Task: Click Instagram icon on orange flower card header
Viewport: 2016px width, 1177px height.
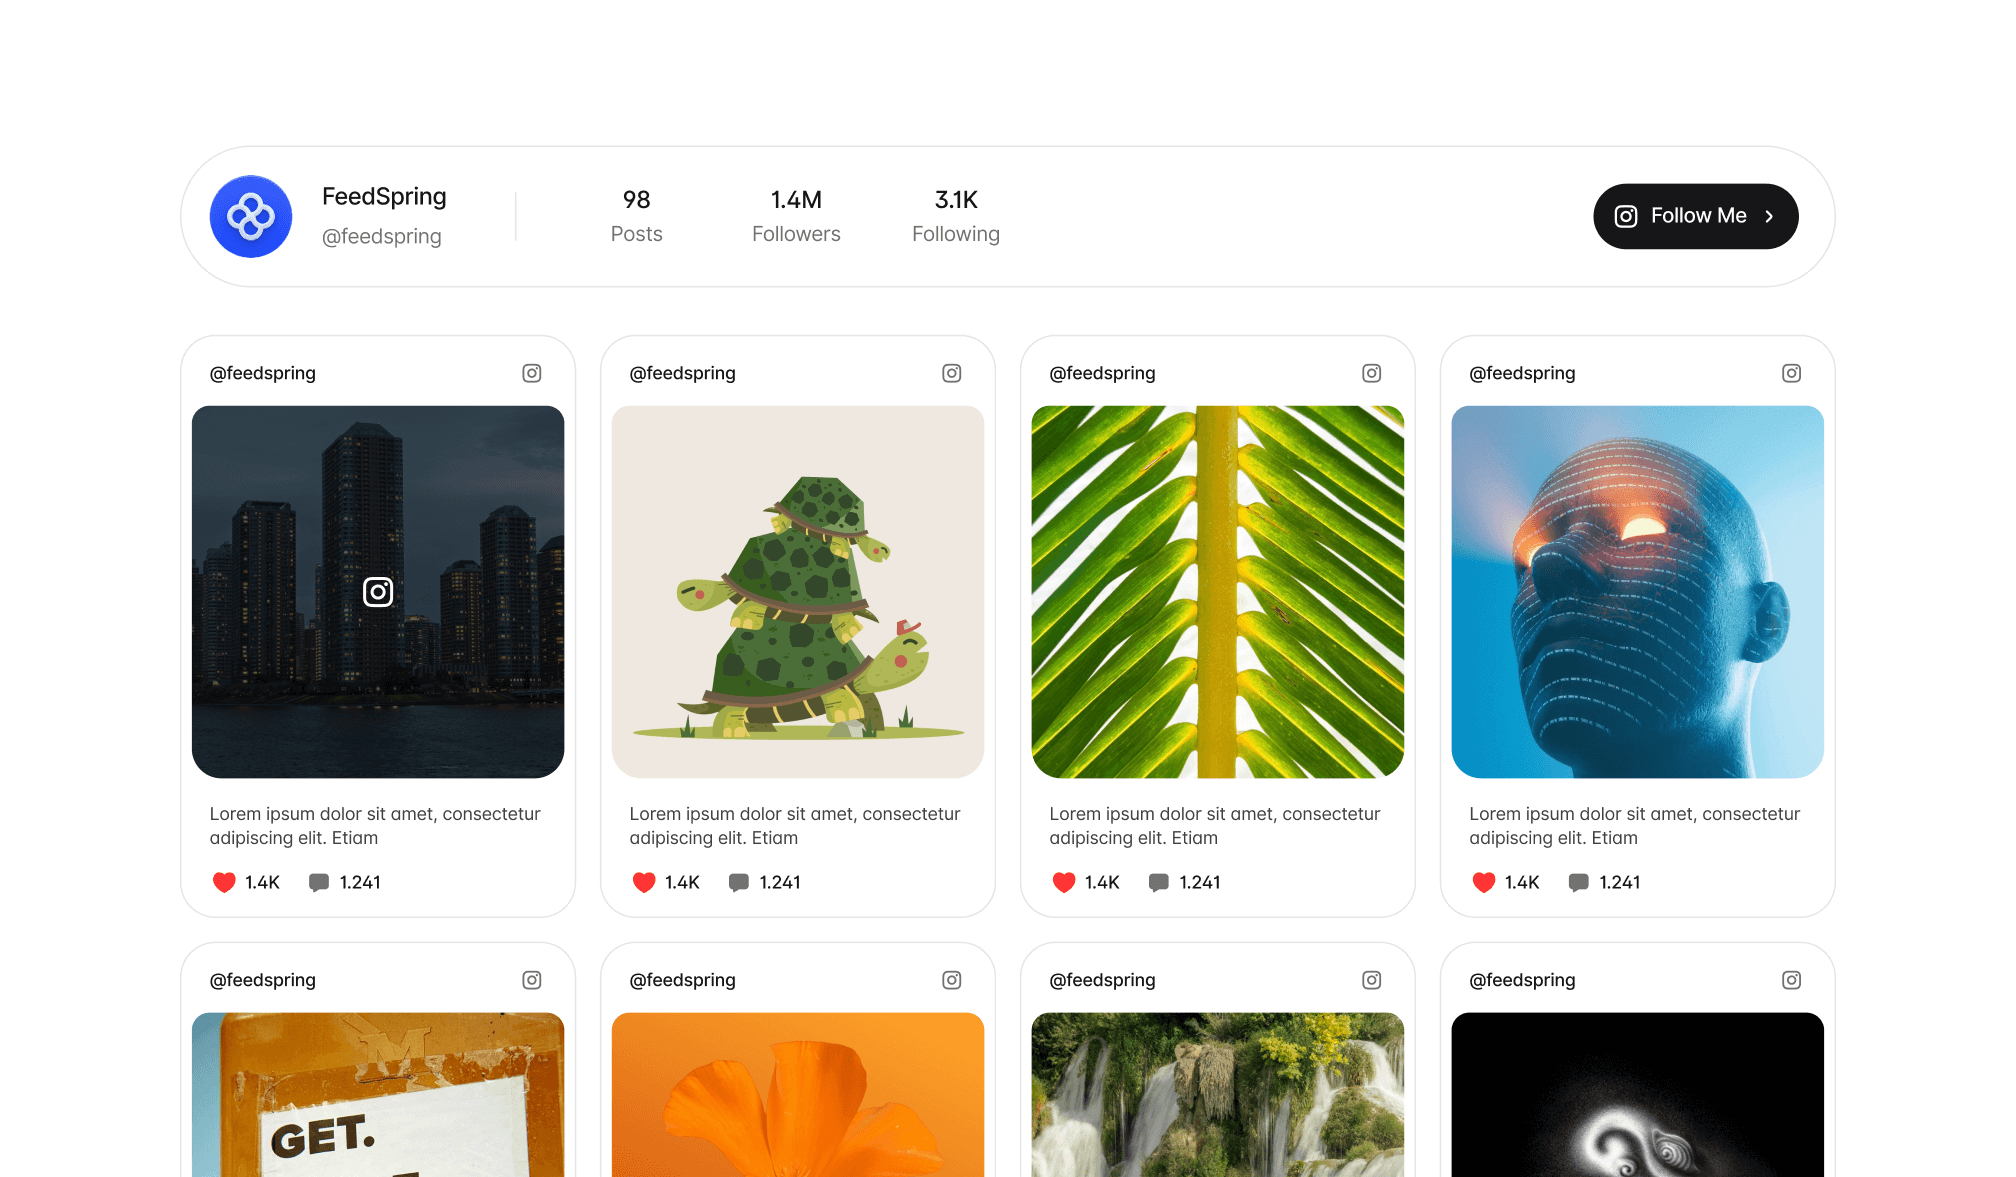Action: (x=952, y=980)
